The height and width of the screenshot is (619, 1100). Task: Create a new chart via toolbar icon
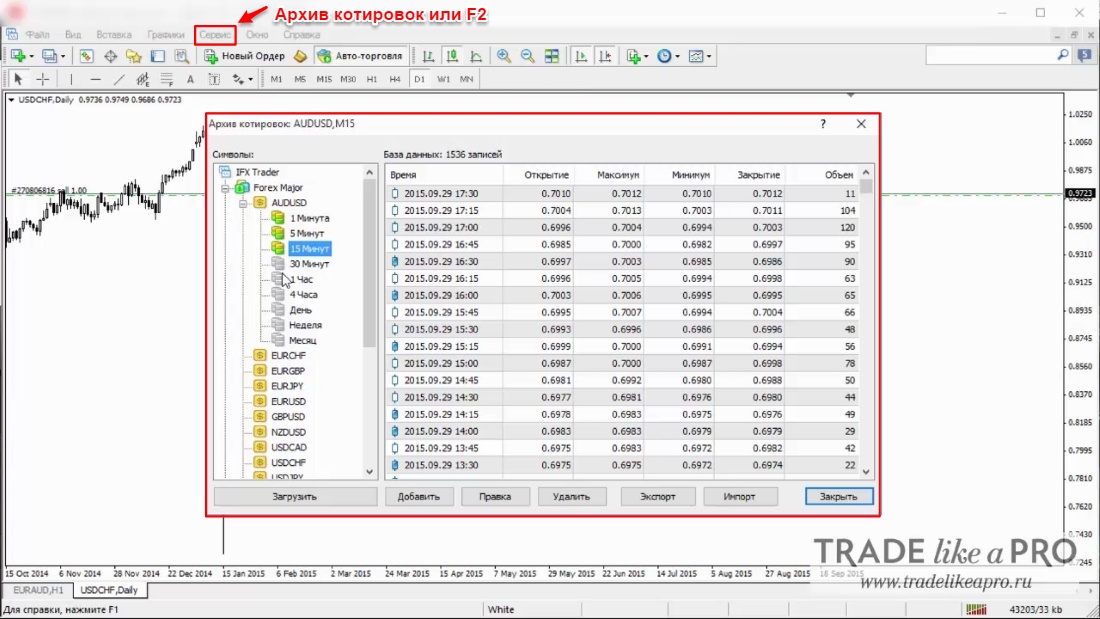coord(18,56)
